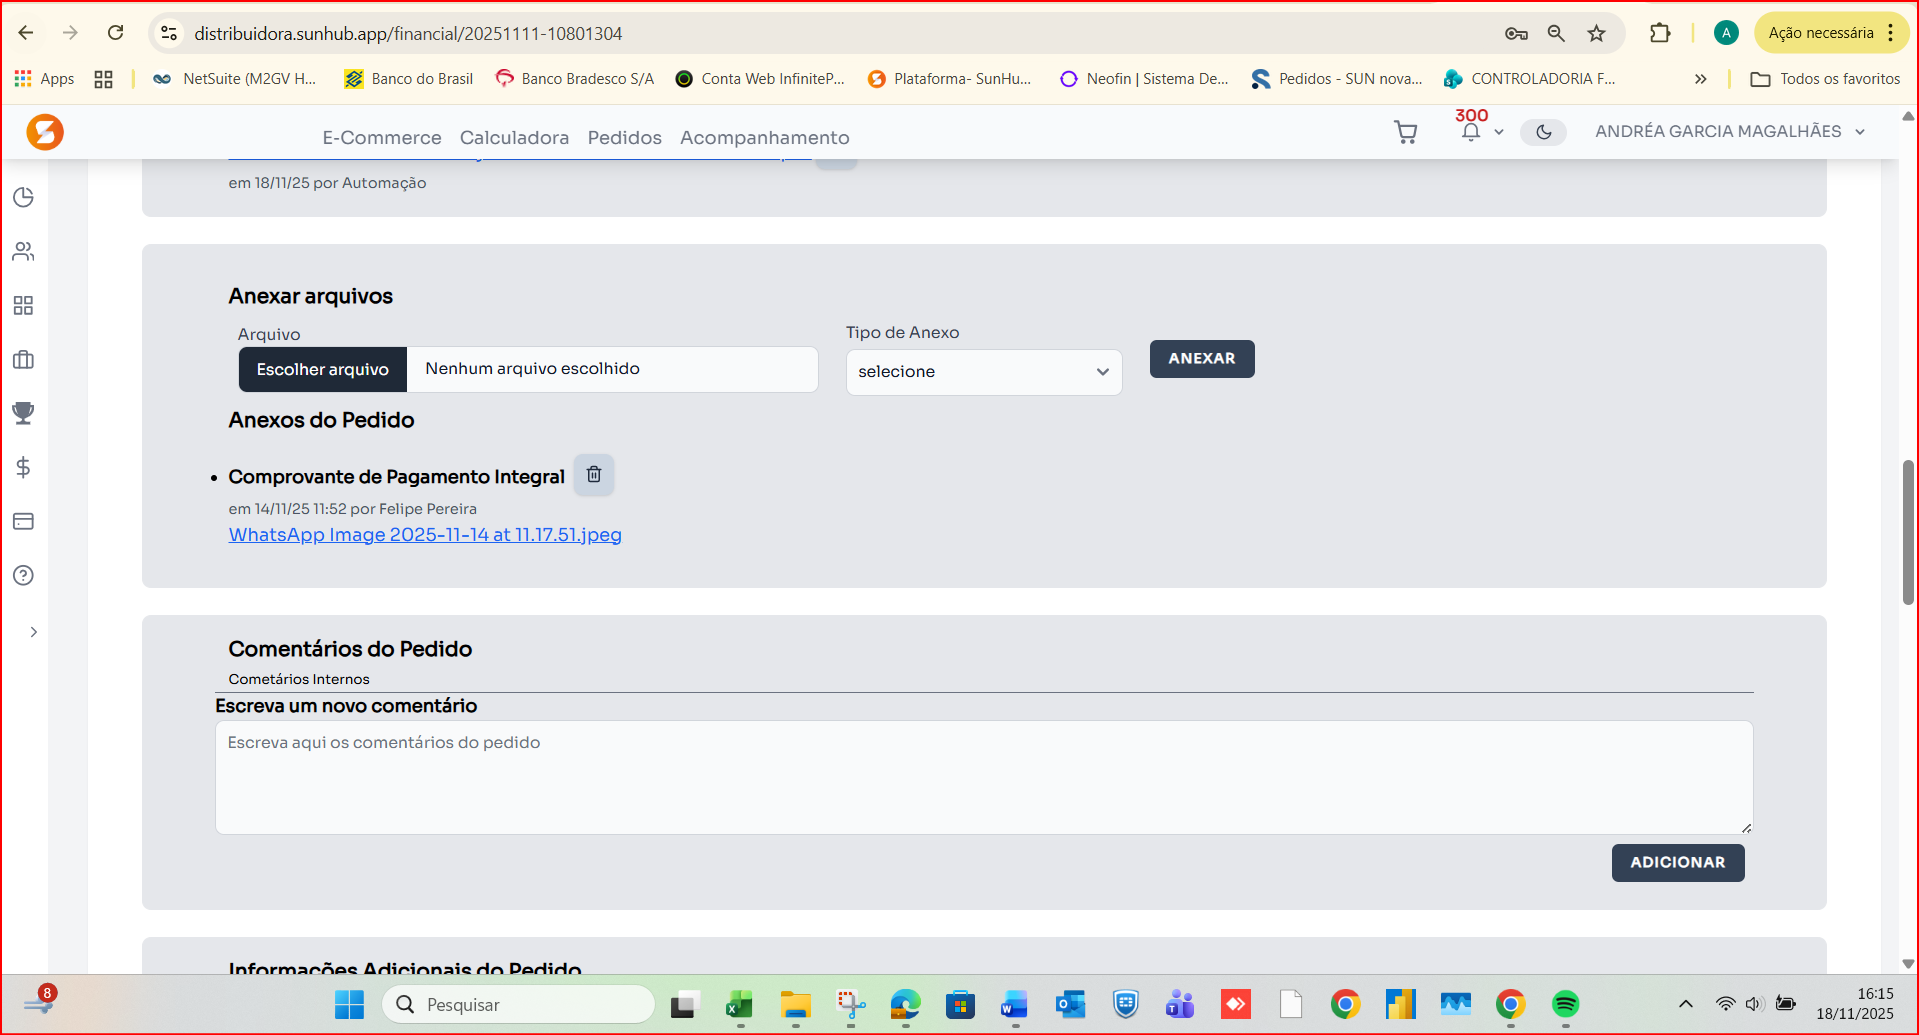Image resolution: width=1919 pixels, height=1035 pixels.
Task: Expand the collapsed sidebar with chevron
Action: coord(33,632)
